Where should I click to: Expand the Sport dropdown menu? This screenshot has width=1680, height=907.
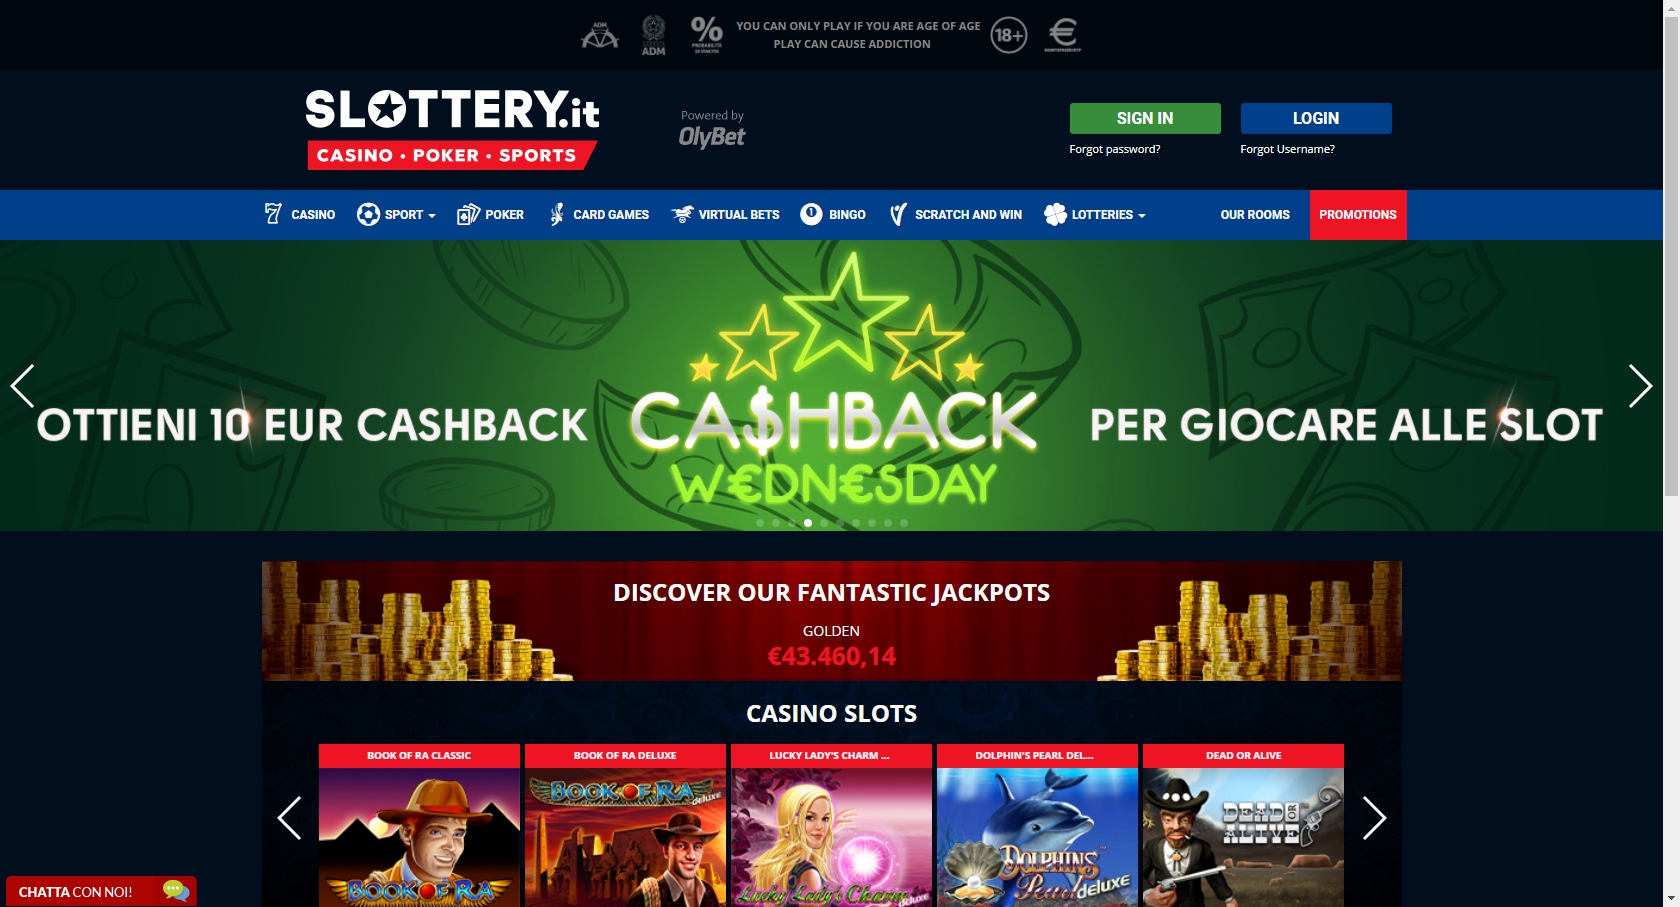(397, 215)
